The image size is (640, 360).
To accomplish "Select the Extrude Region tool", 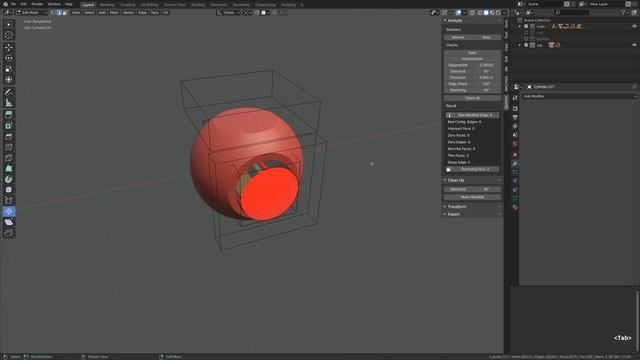I will point(9,115).
